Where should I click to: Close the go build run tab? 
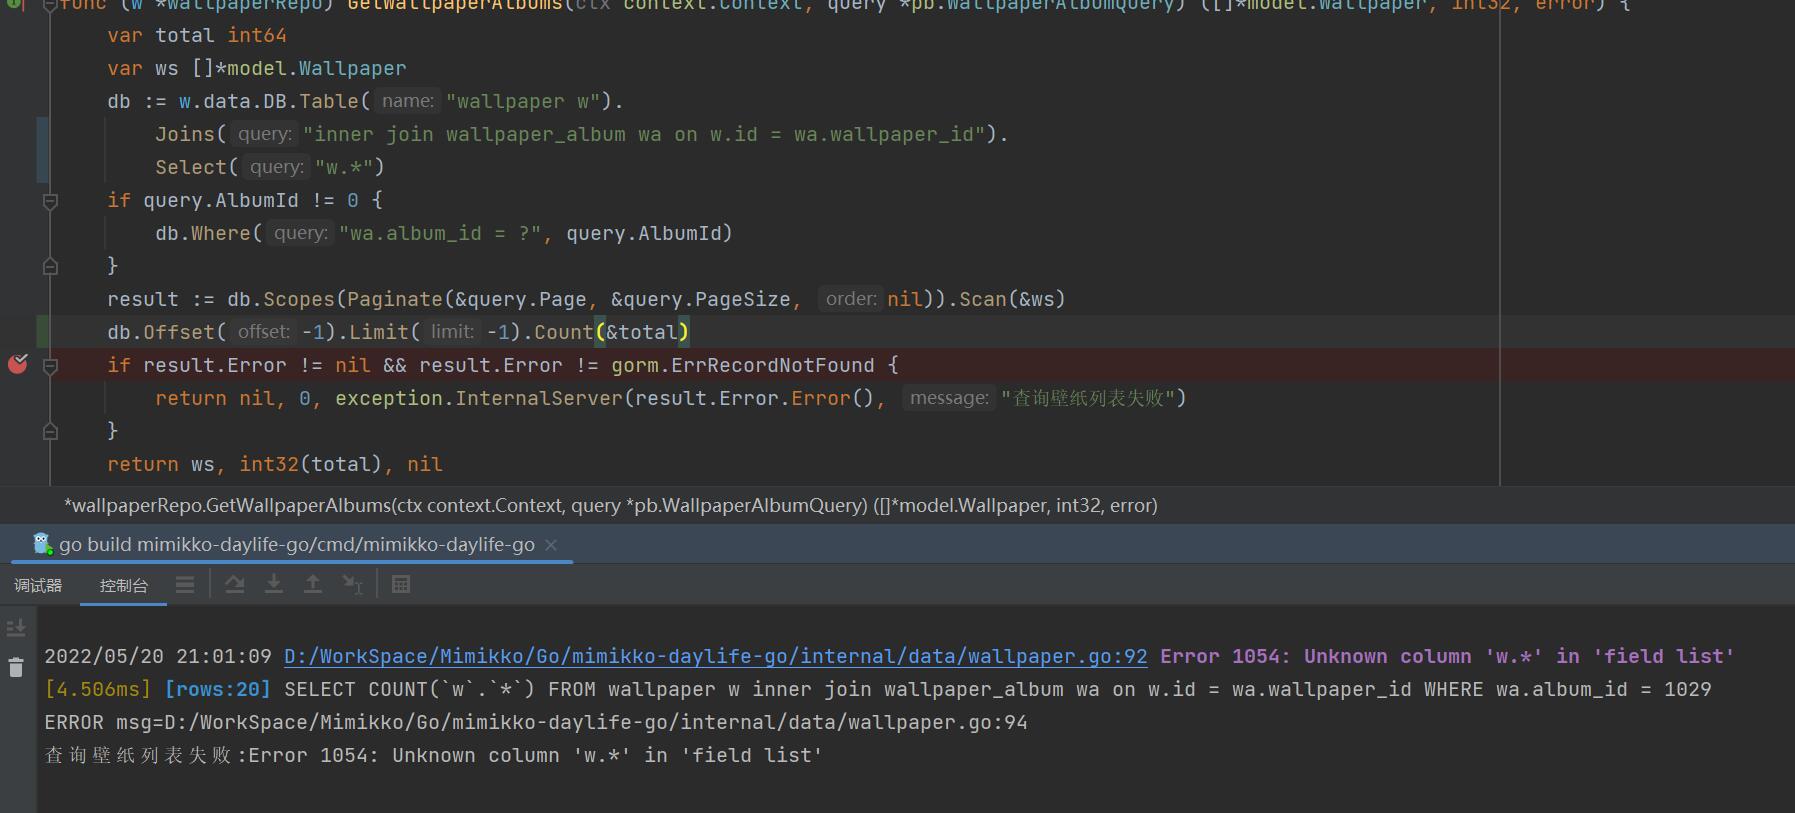[x=551, y=545]
